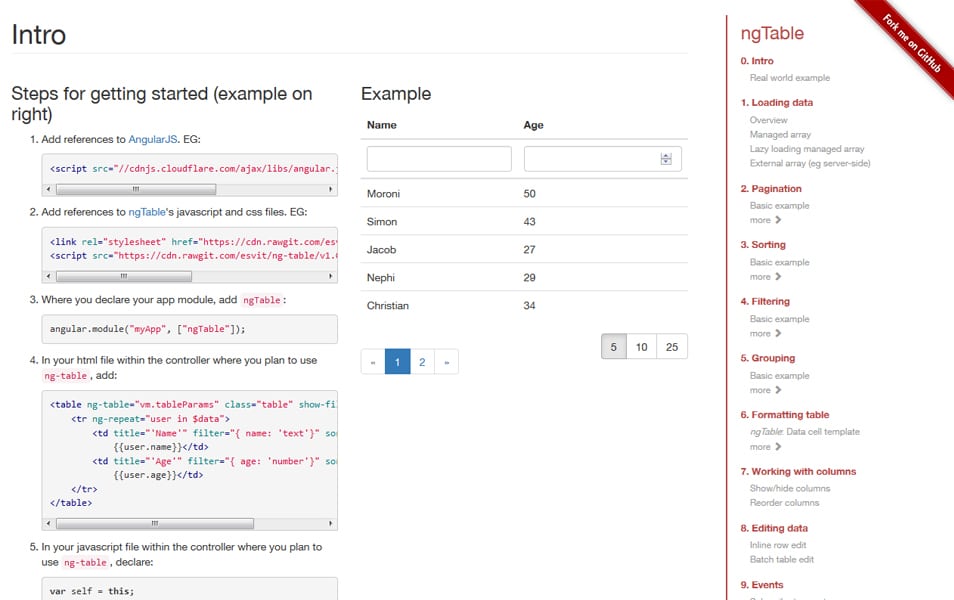954x600 pixels.
Task: Show 25 rows per page
Action: coord(672,347)
